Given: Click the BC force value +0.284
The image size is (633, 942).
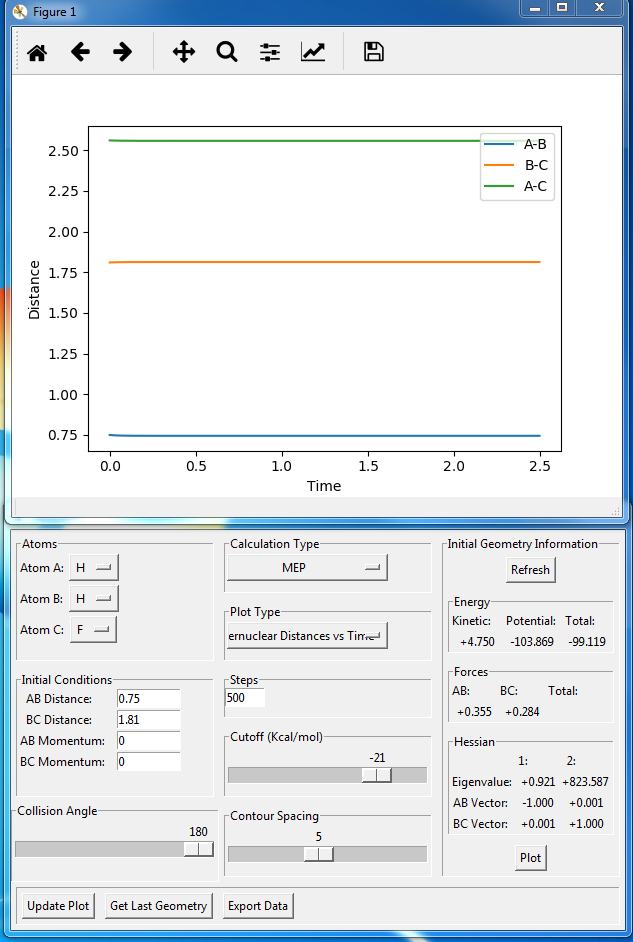Looking at the screenshot, I should tap(522, 712).
